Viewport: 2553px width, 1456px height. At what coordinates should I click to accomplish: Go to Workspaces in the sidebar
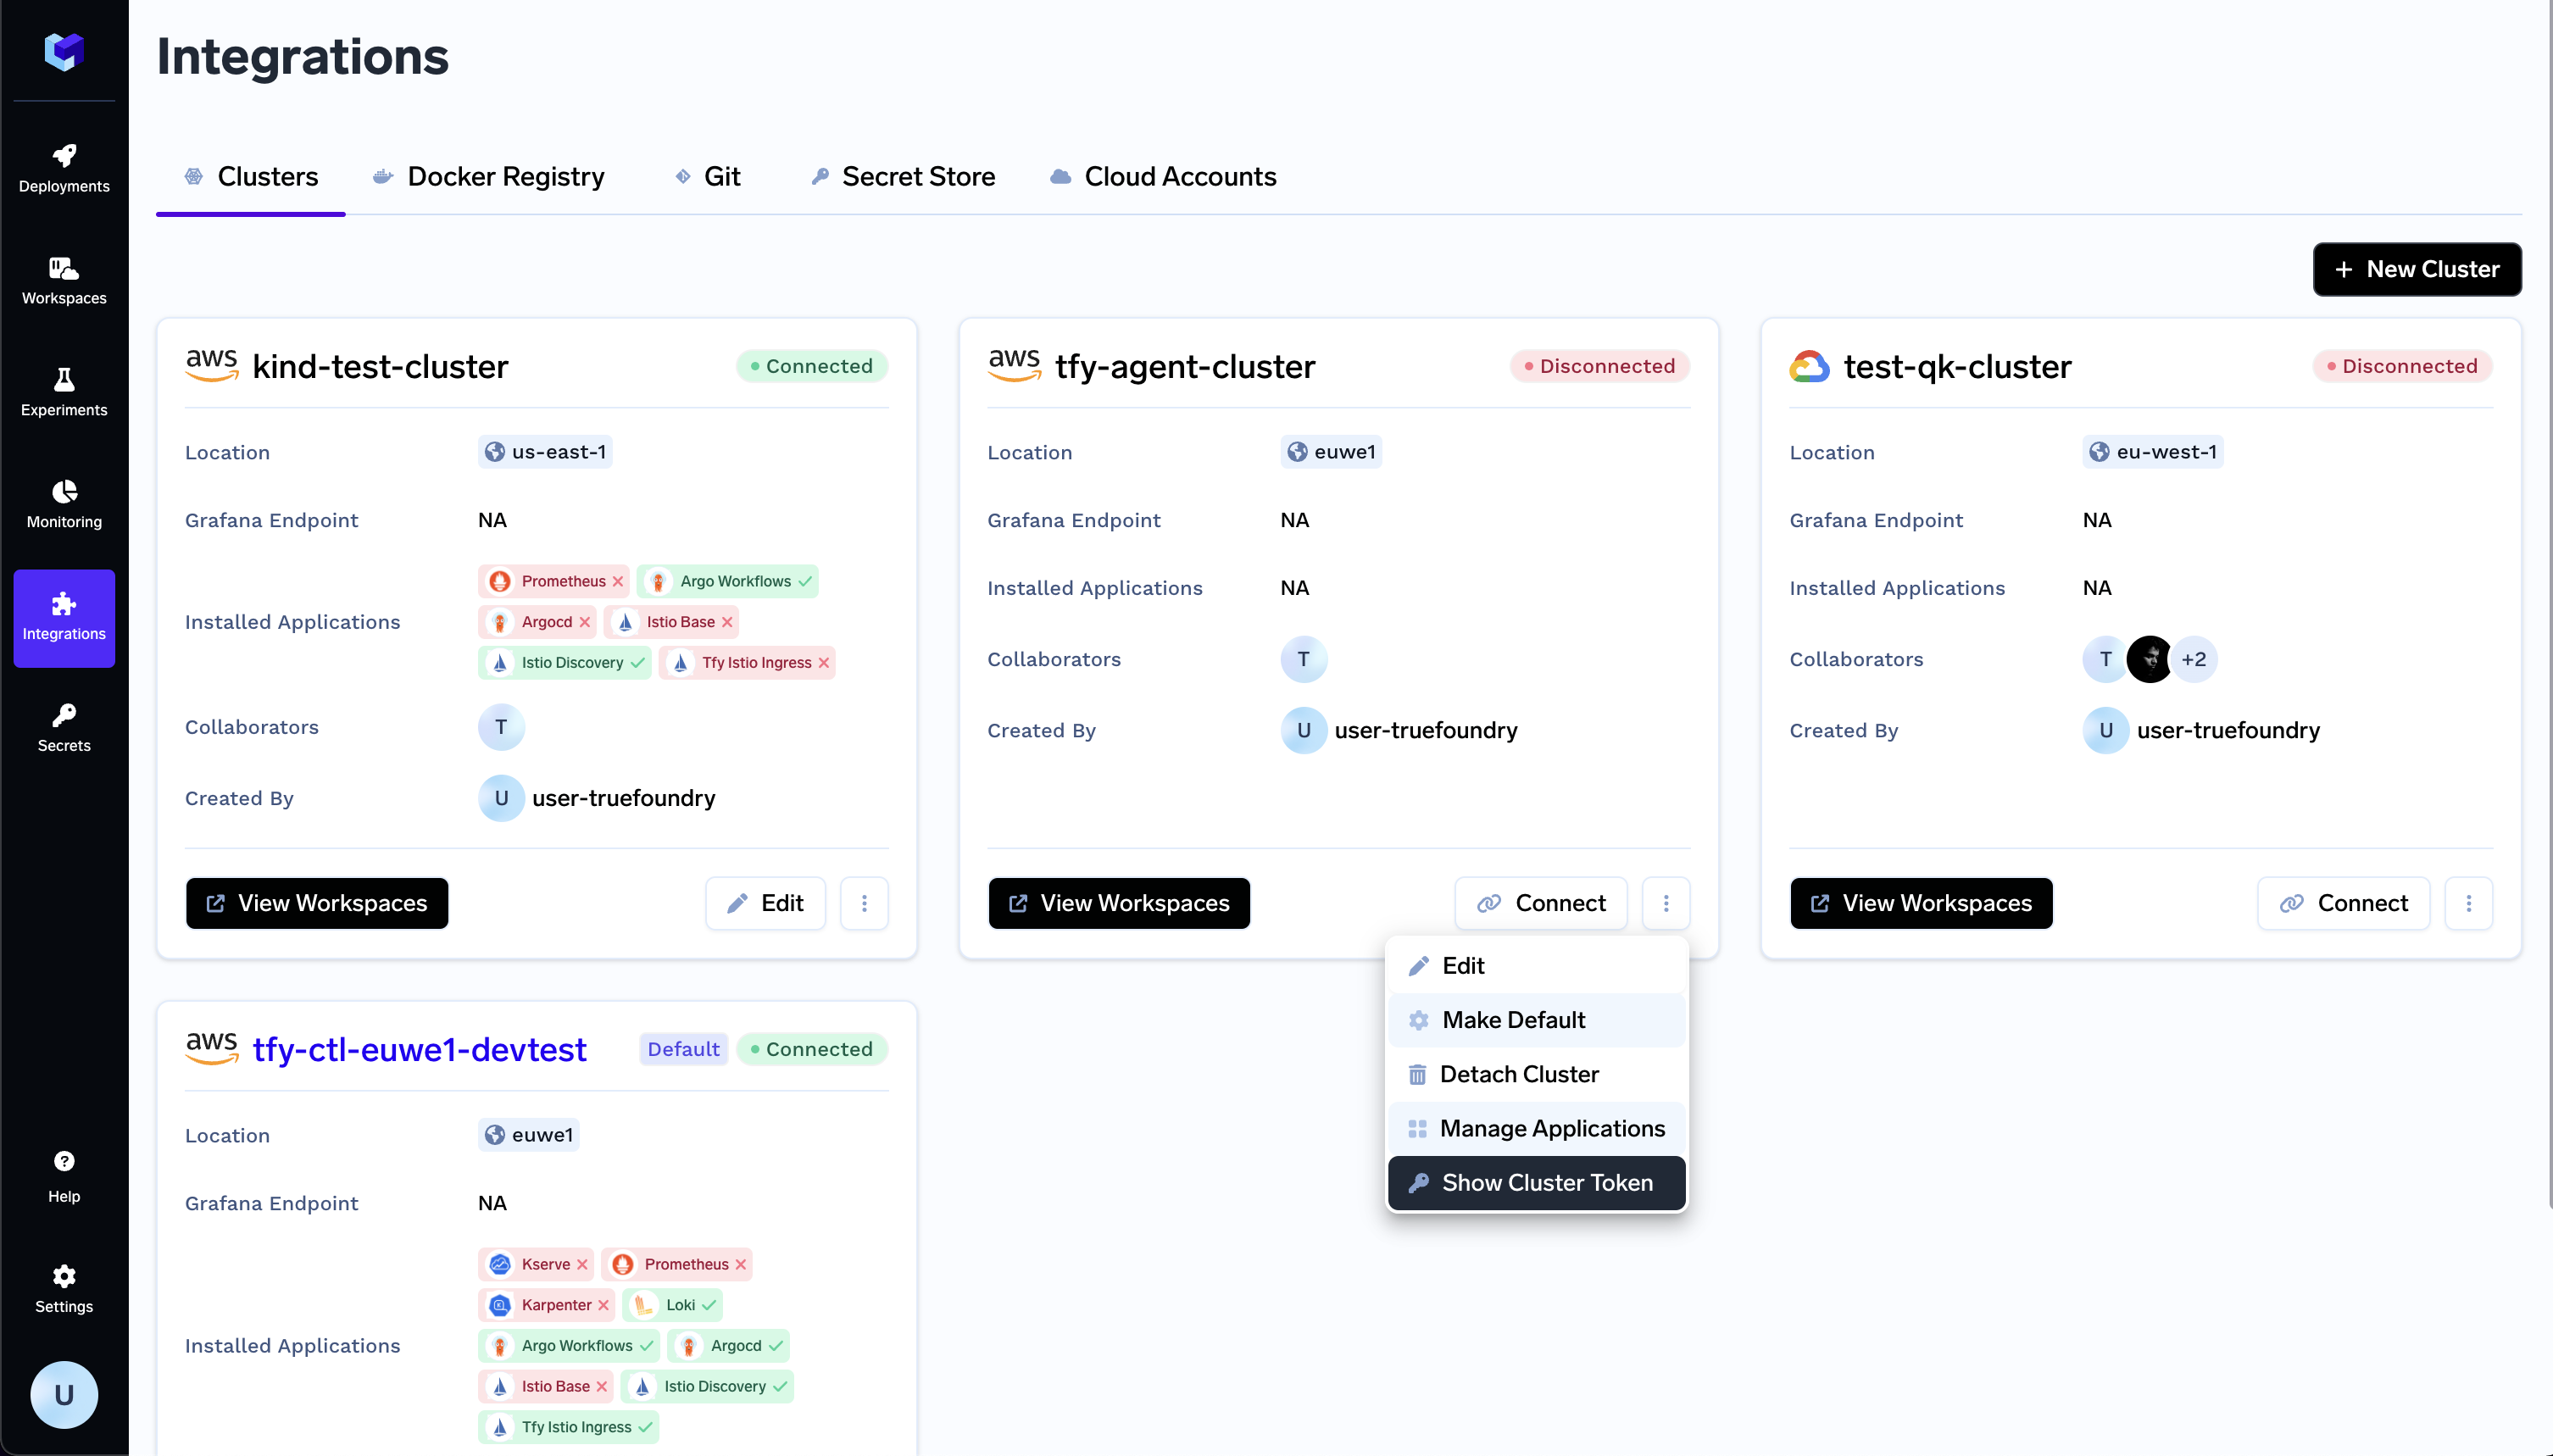64,279
